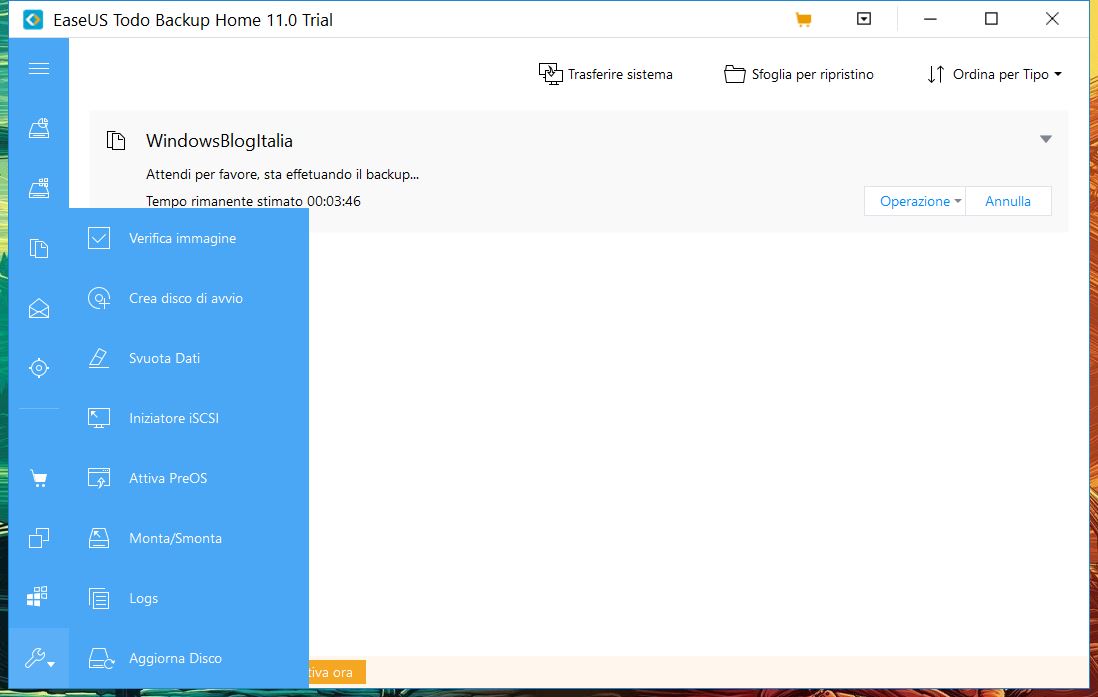Click the Iniziatore iSCSI monitor icon
The width and height of the screenshot is (1098, 697).
99,418
